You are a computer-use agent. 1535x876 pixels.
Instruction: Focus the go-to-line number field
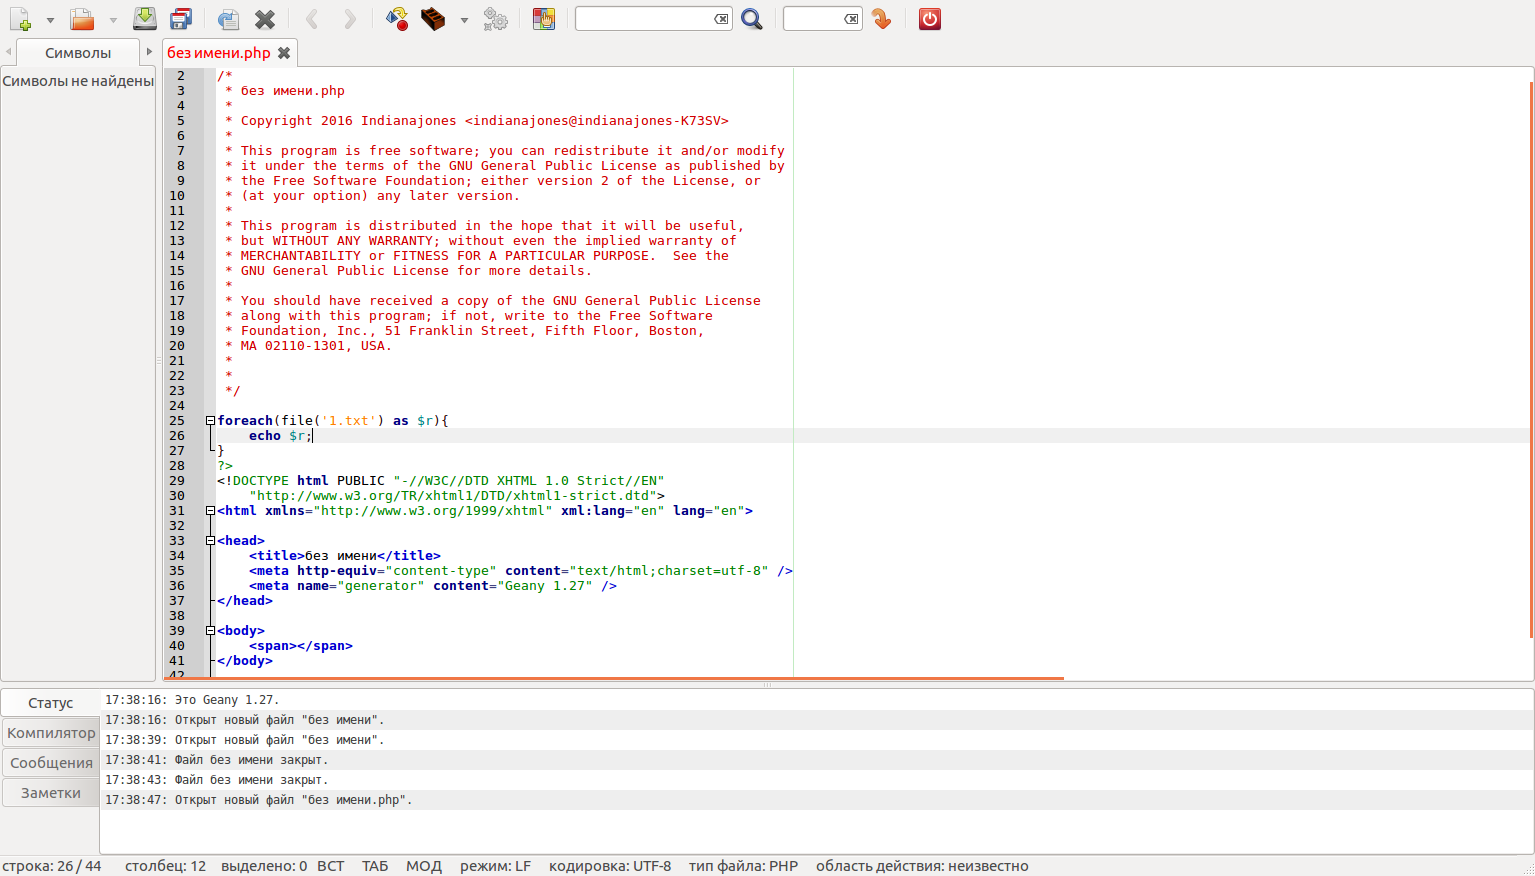click(x=814, y=19)
